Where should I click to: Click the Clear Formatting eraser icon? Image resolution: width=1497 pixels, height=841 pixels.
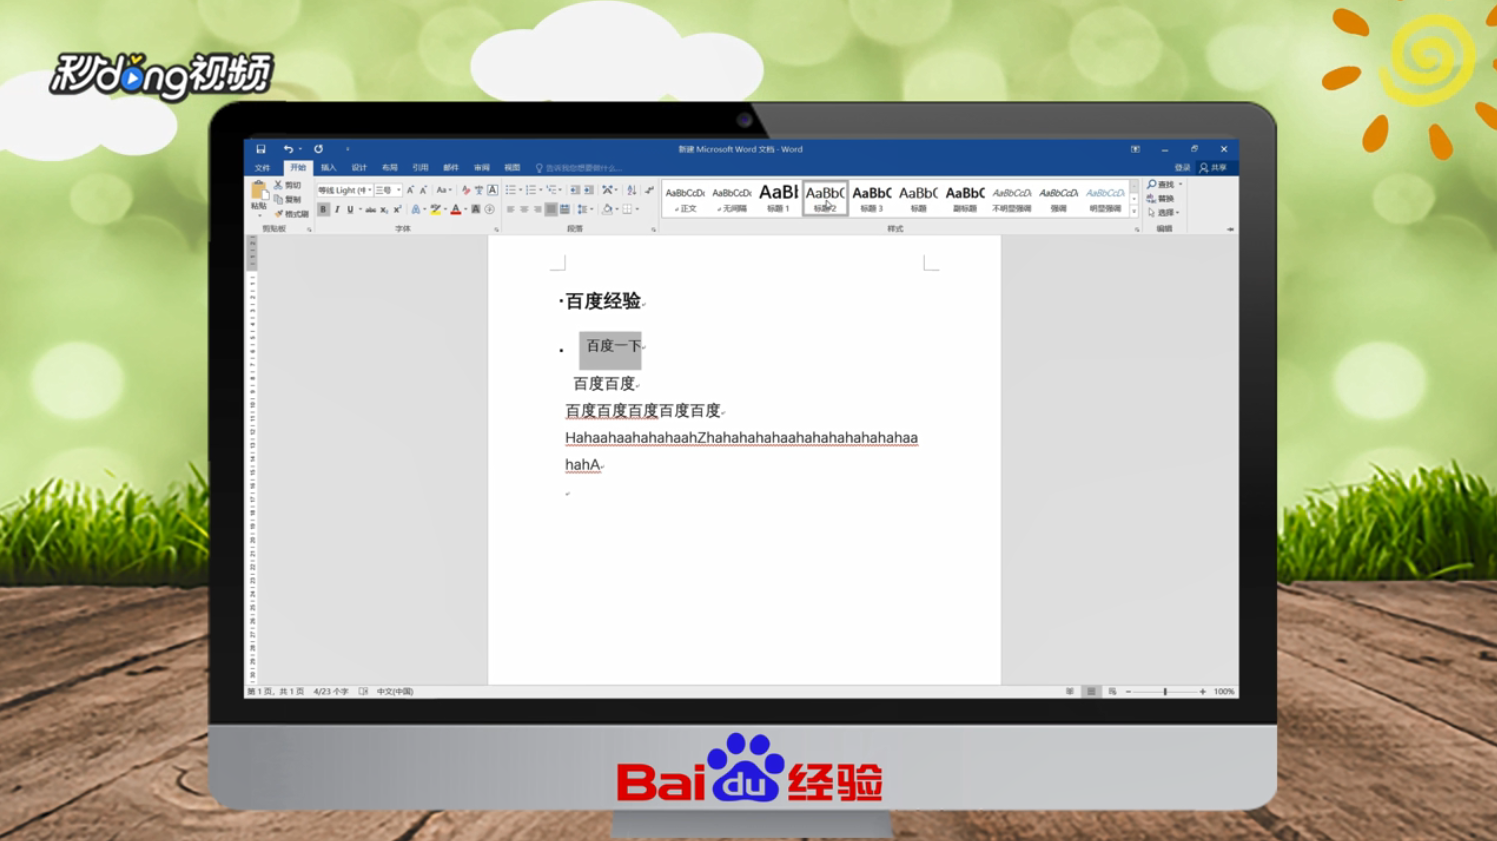click(x=466, y=190)
